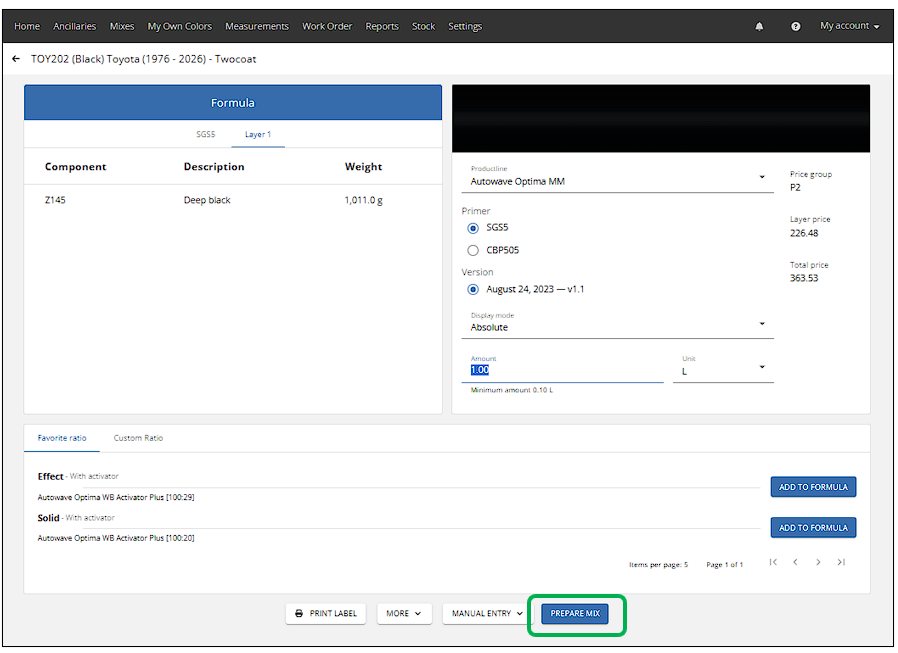Viewport: 898px width, 653px height.
Task: Select the SG55 primer radio button
Action: [473, 228]
